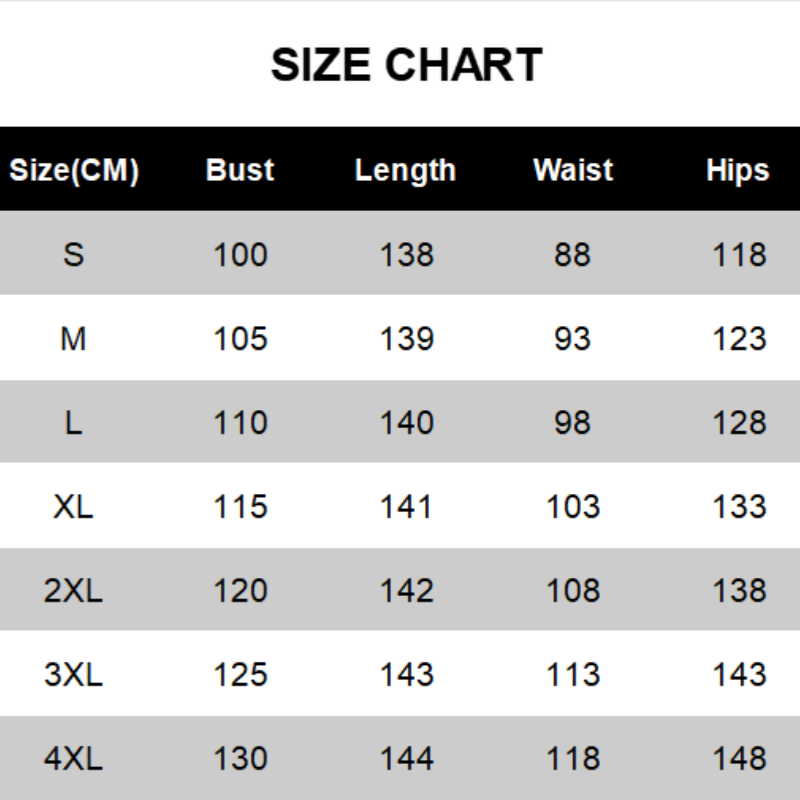Select the Bust column header
The height and width of the screenshot is (800, 800).
point(240,170)
